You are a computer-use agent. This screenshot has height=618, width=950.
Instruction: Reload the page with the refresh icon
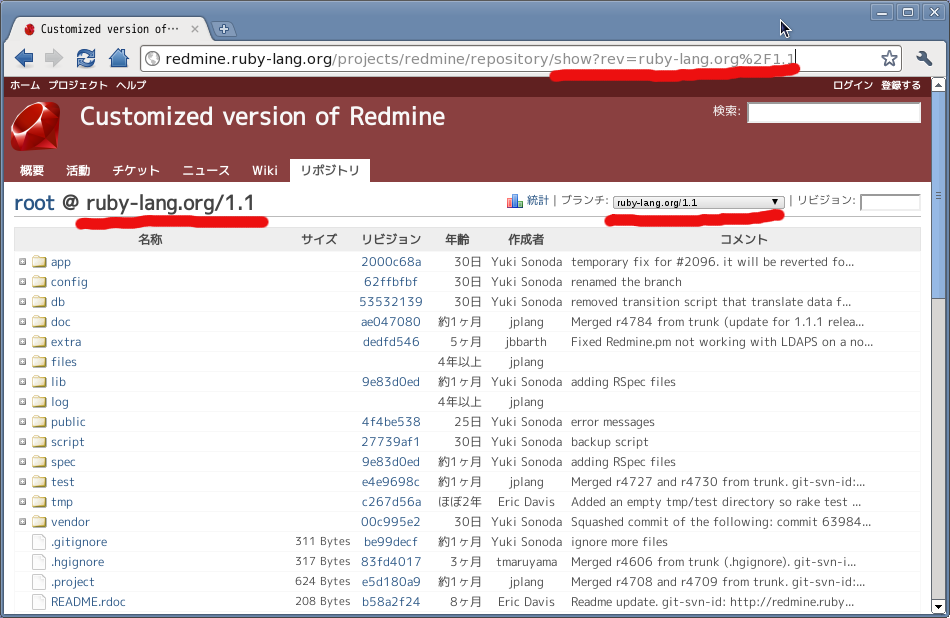point(86,58)
